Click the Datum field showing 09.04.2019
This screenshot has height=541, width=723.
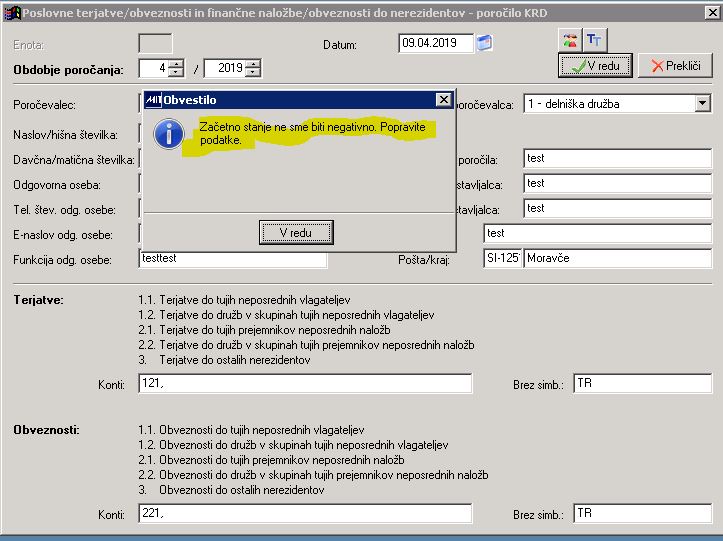(x=436, y=43)
